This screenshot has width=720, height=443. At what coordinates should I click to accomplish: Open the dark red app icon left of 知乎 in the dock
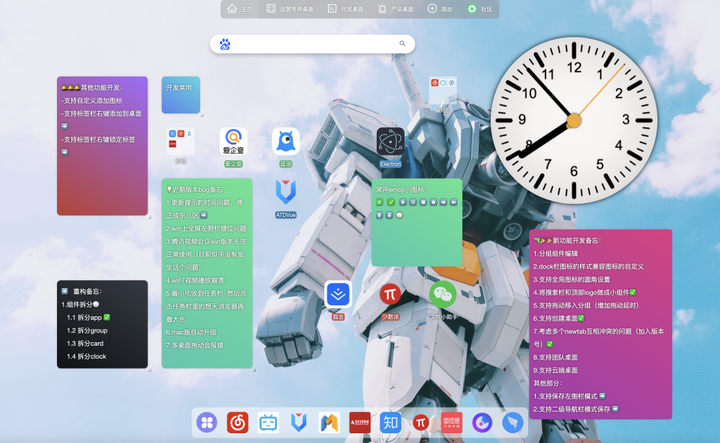(360, 422)
